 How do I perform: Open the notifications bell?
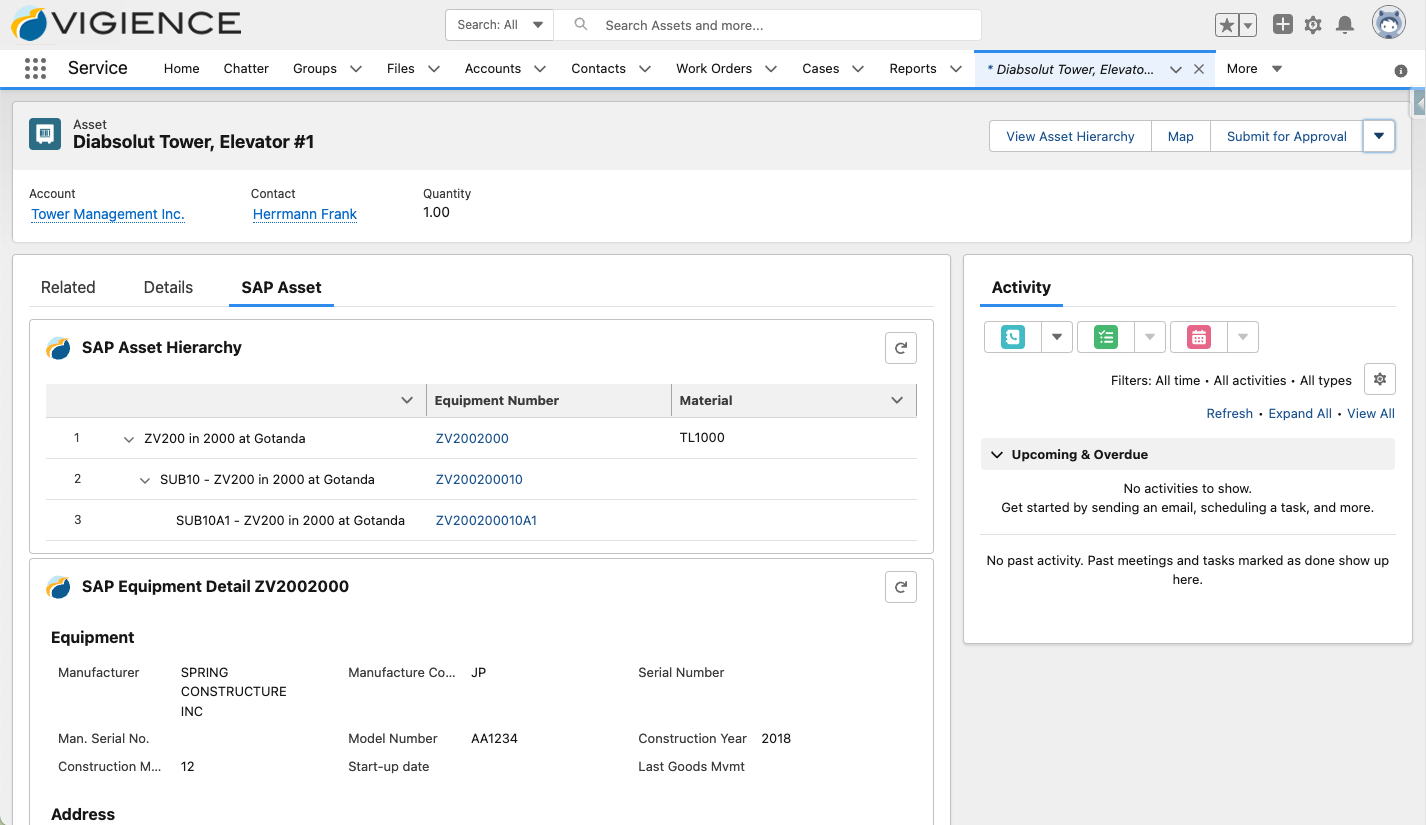[x=1346, y=25]
